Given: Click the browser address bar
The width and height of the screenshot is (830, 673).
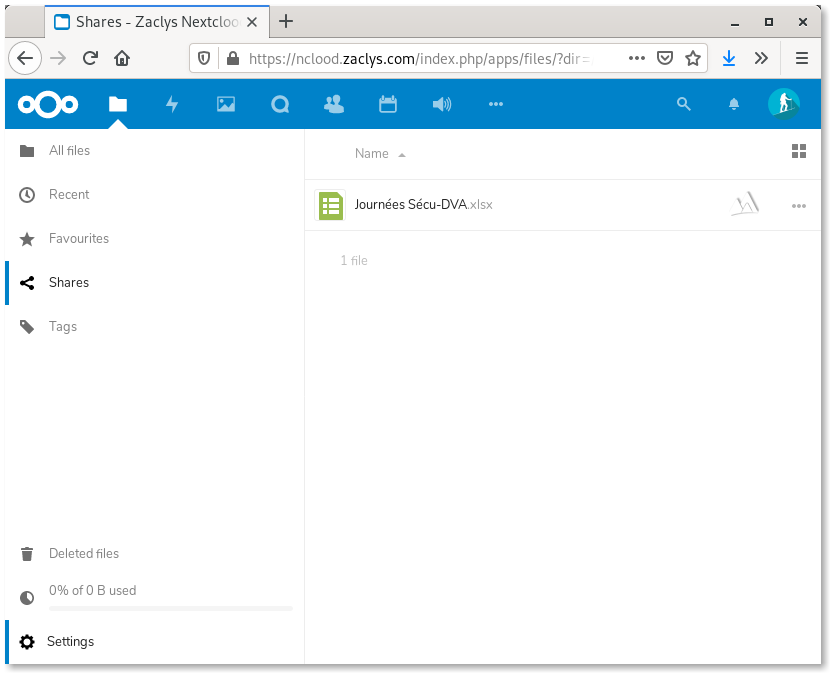Looking at the screenshot, I should tap(420, 58).
